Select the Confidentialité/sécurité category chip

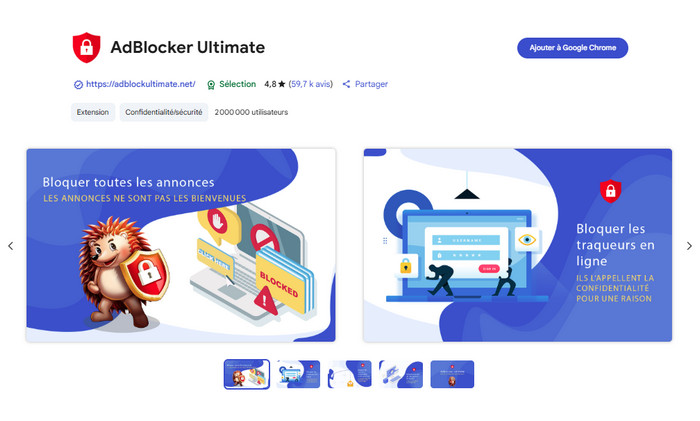(164, 112)
